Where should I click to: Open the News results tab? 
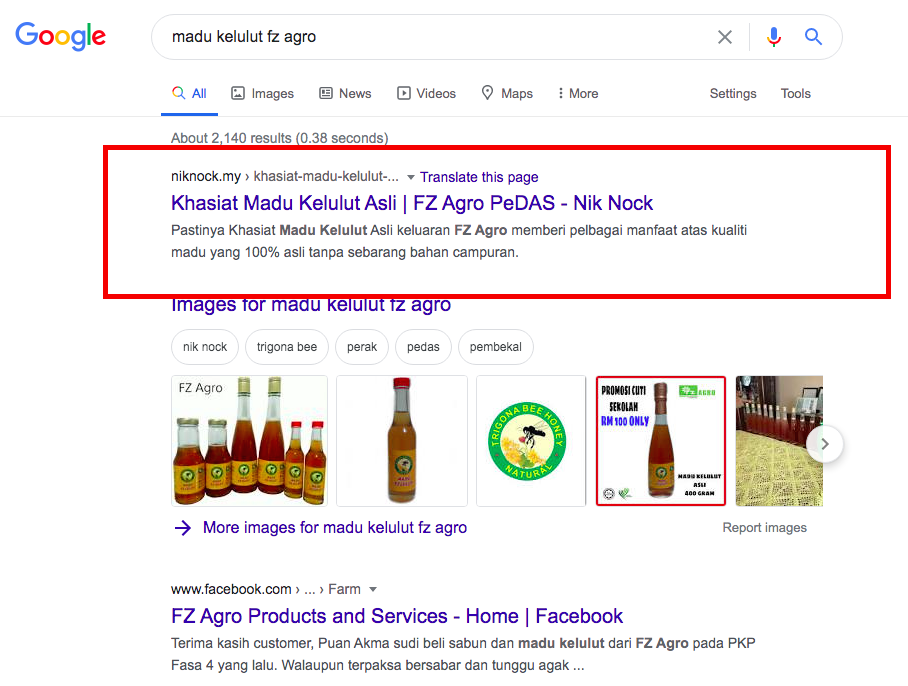[345, 93]
